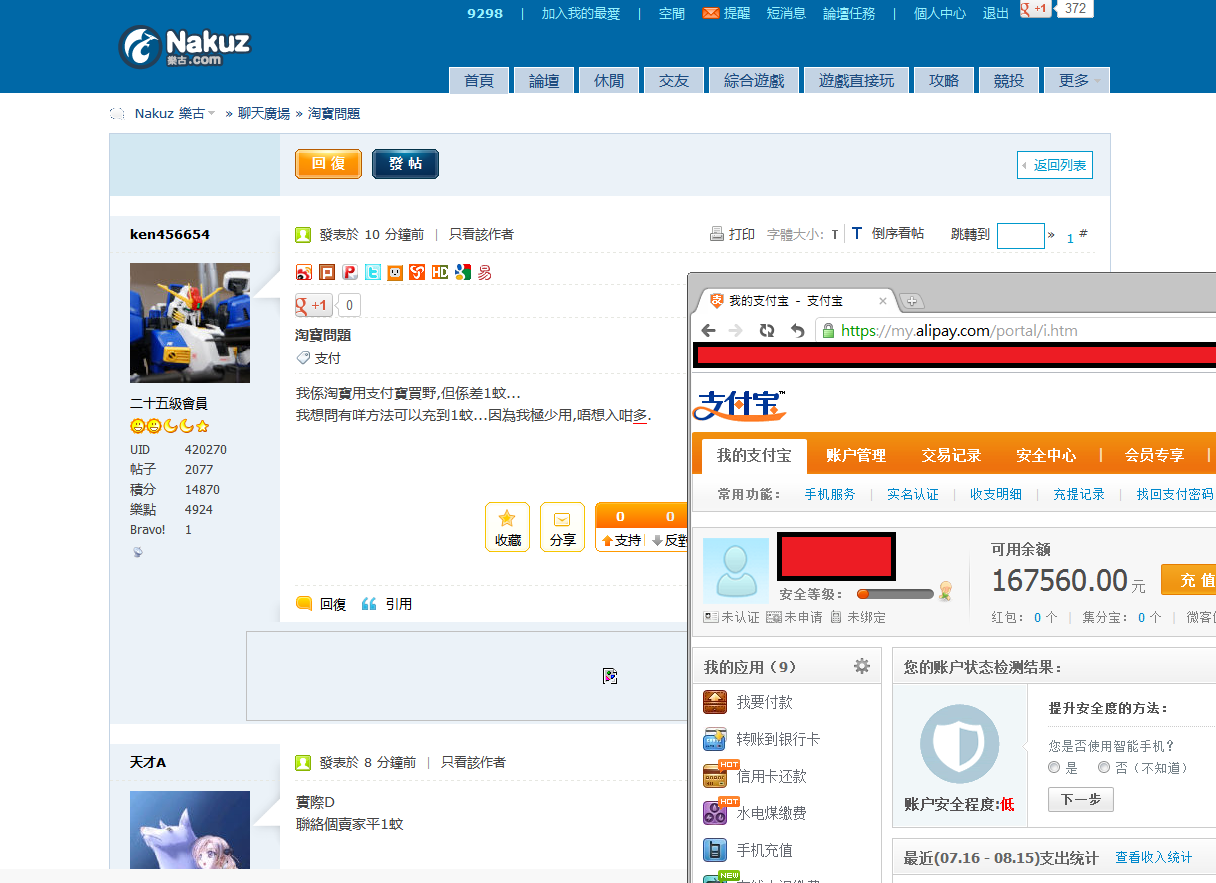
Task: Open the 論壇 navigation tab
Action: click(545, 80)
